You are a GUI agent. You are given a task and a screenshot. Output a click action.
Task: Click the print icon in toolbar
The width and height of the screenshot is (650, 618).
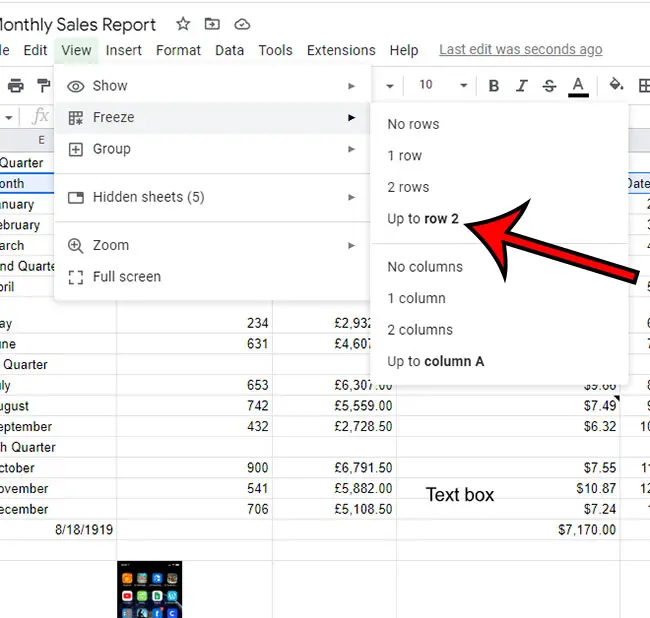coord(15,86)
